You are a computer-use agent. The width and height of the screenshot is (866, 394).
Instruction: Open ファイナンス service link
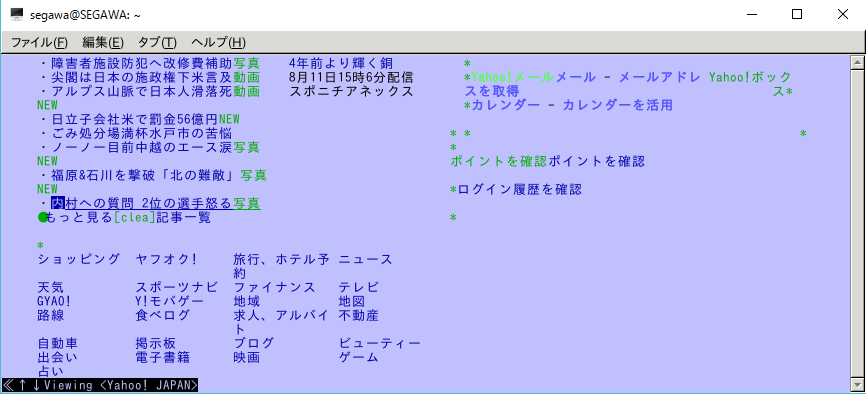tap(274, 287)
